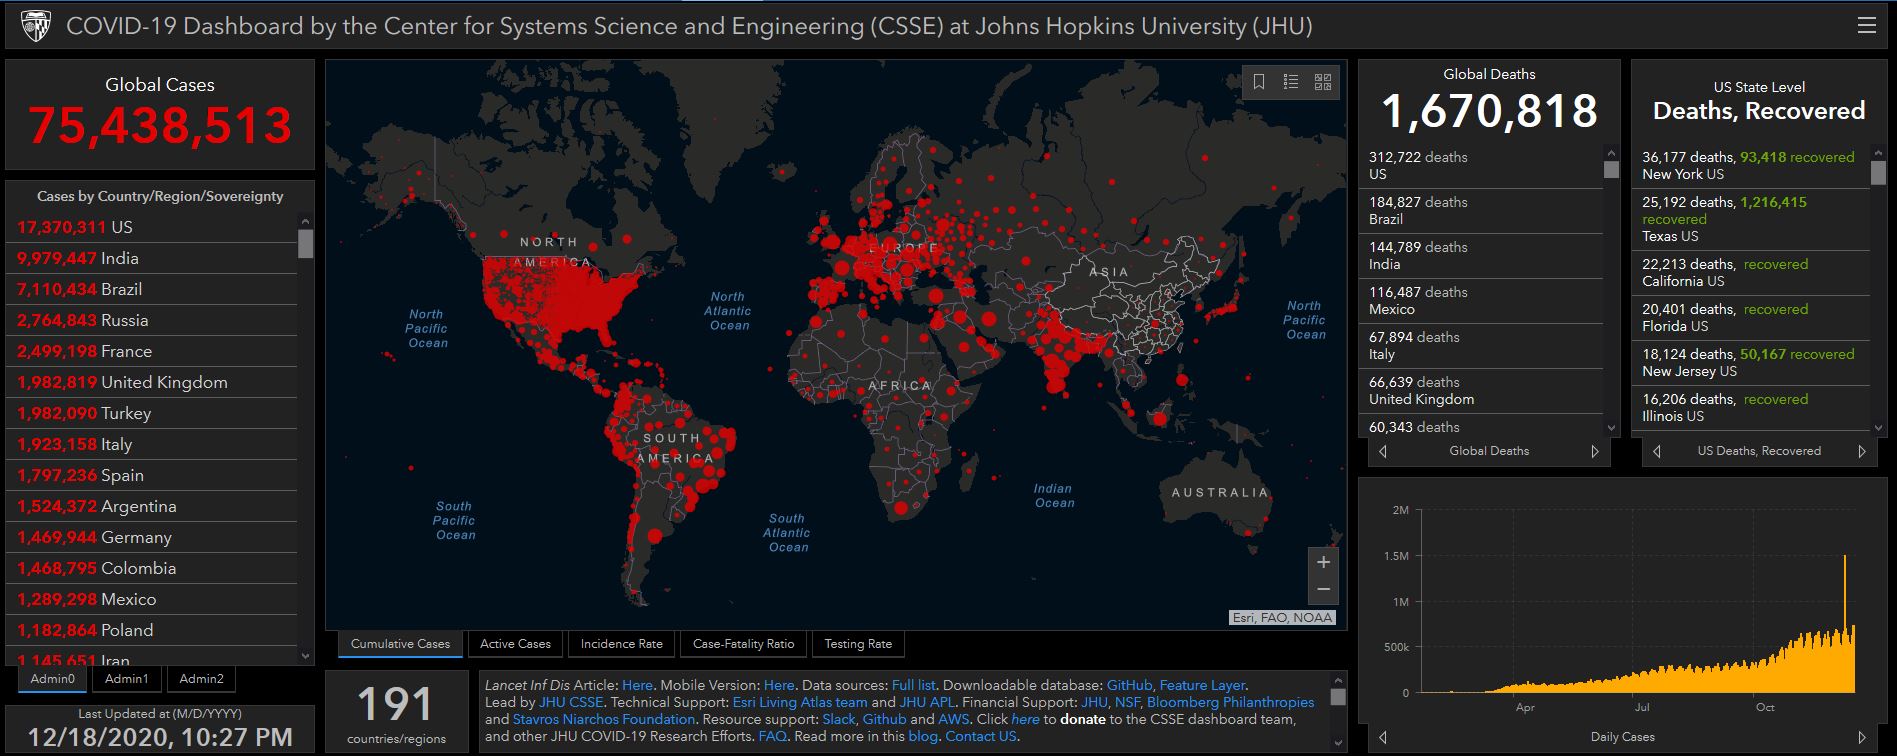Open the GitHub downloadable database link
This screenshot has height=756, width=1897.
[1129, 686]
